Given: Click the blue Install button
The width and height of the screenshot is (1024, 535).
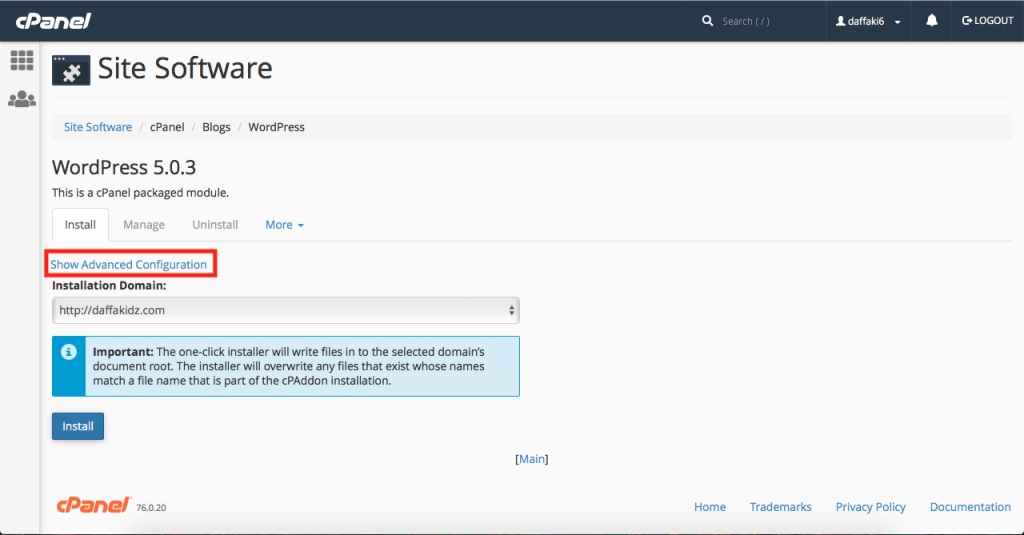Looking at the screenshot, I should 78,426.
